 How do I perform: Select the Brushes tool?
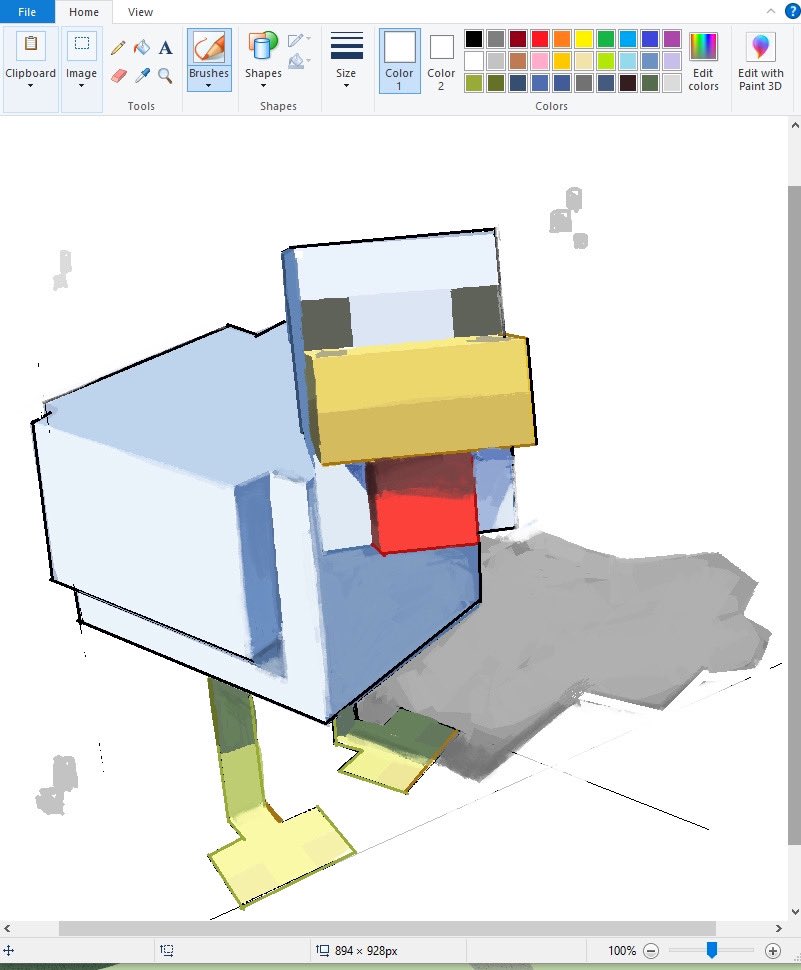click(x=209, y=47)
